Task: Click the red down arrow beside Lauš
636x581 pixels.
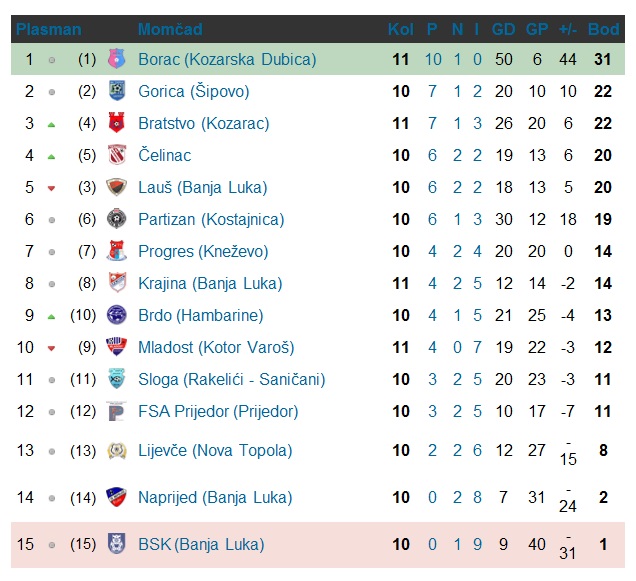Action: click(52, 188)
